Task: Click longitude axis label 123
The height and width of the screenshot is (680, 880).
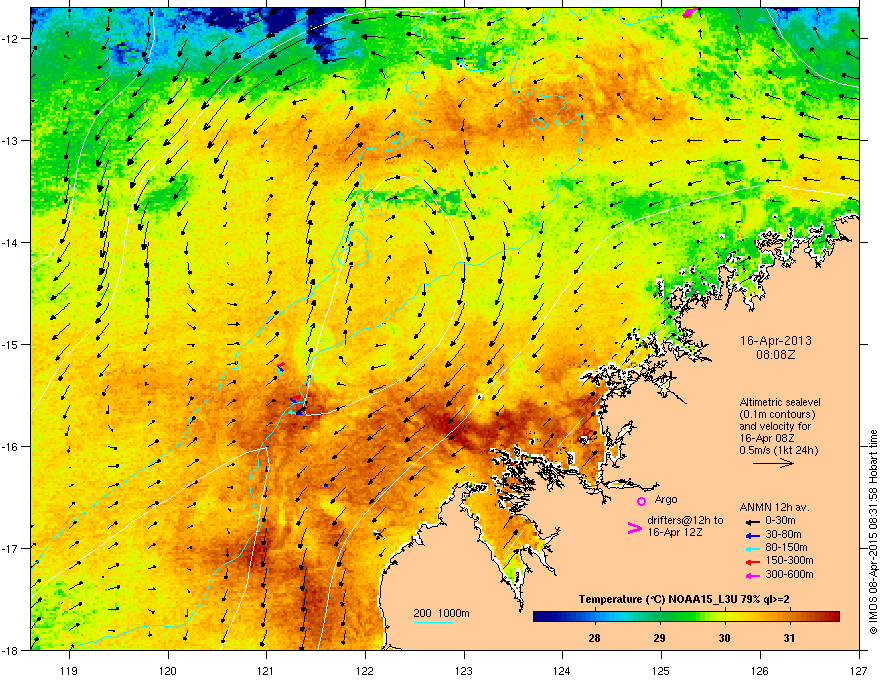Action: point(464,670)
